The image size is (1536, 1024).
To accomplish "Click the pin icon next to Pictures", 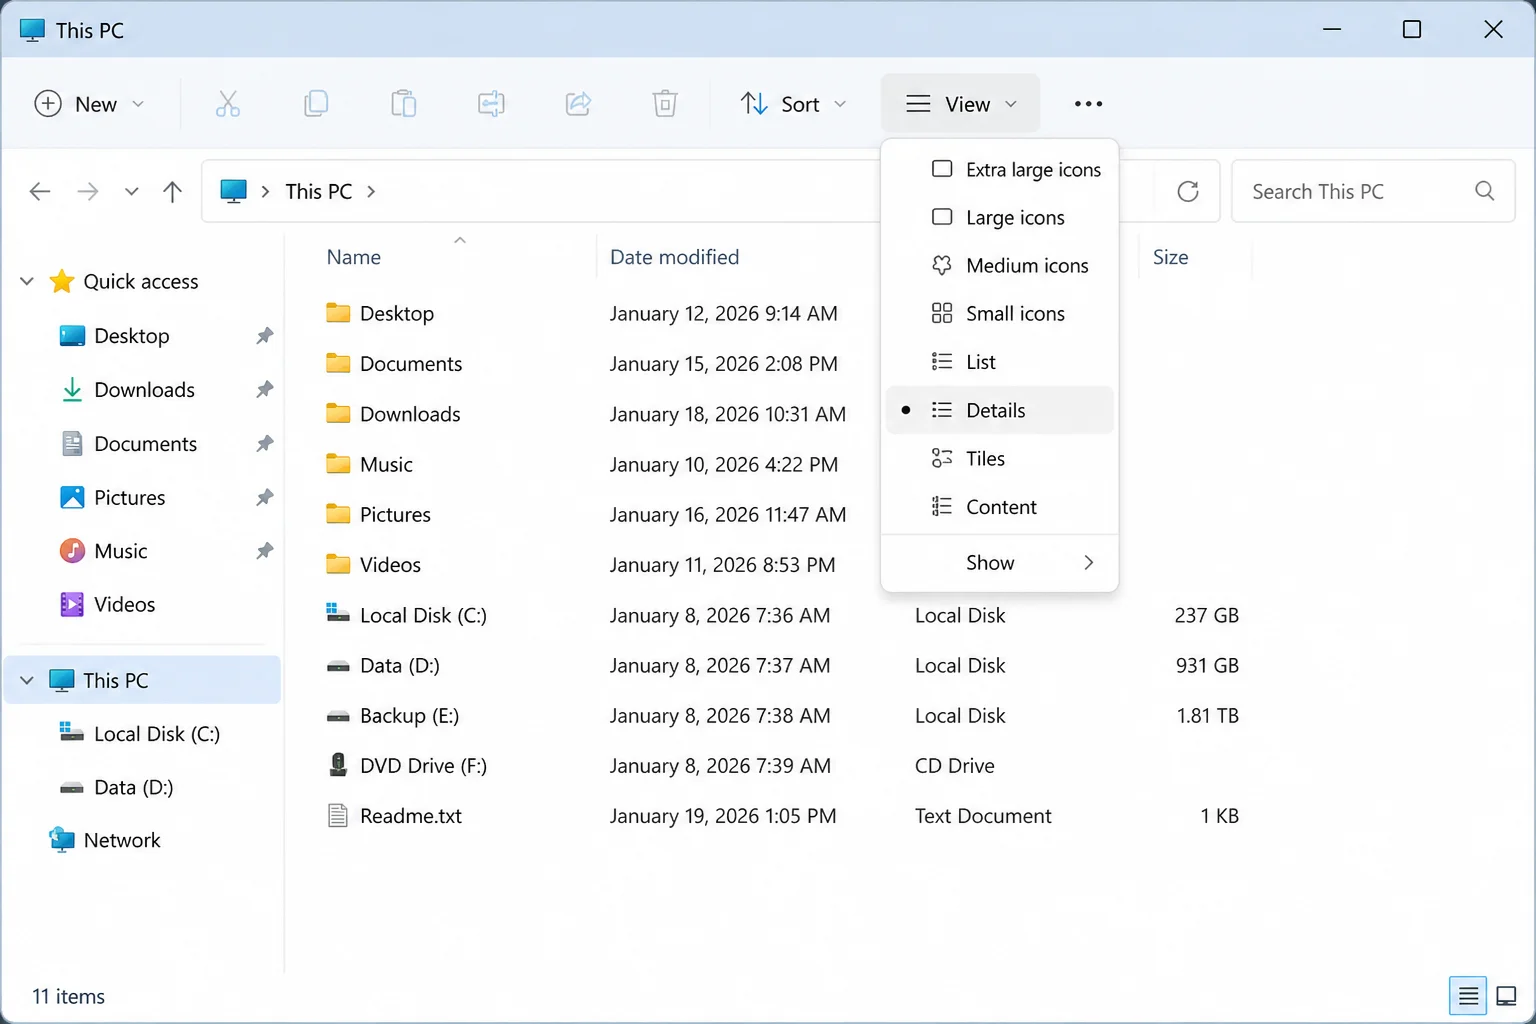I will pos(264,497).
